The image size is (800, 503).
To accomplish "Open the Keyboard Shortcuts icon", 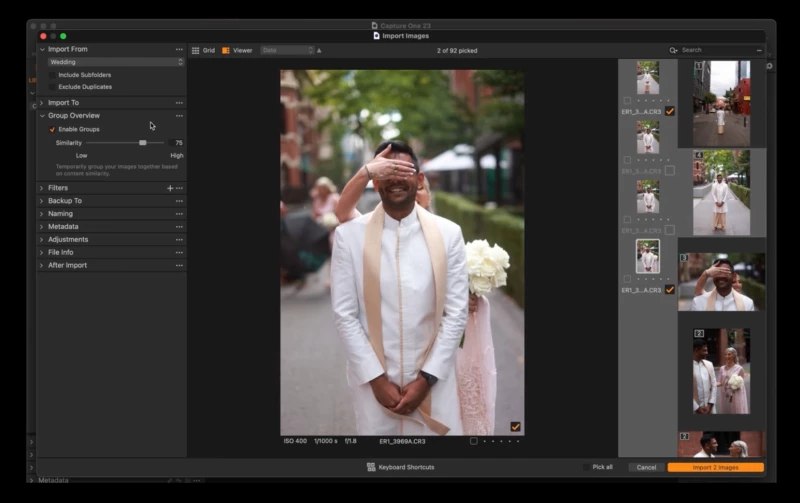I will coord(371,467).
